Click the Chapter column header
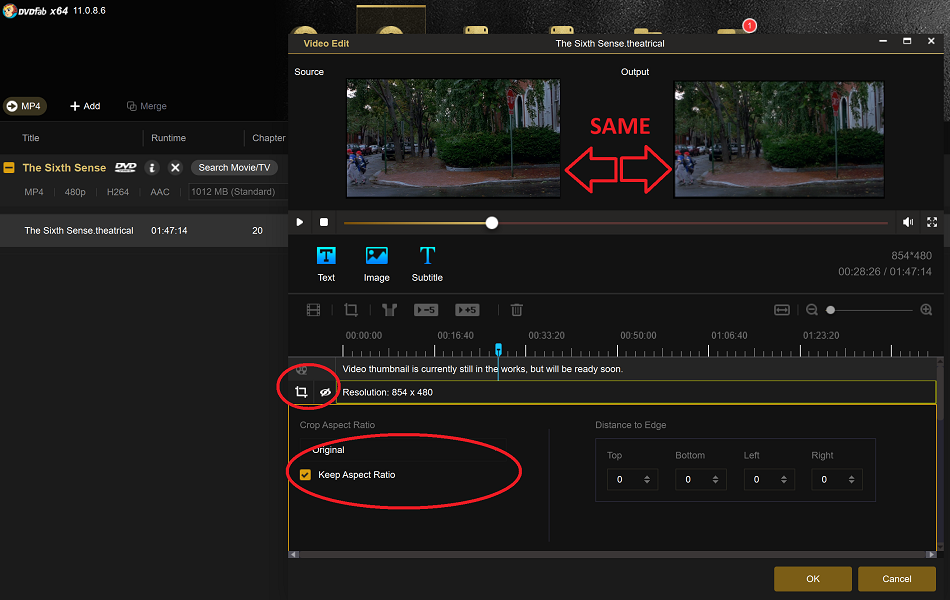Image resolution: width=950 pixels, height=600 pixels. [x=269, y=138]
